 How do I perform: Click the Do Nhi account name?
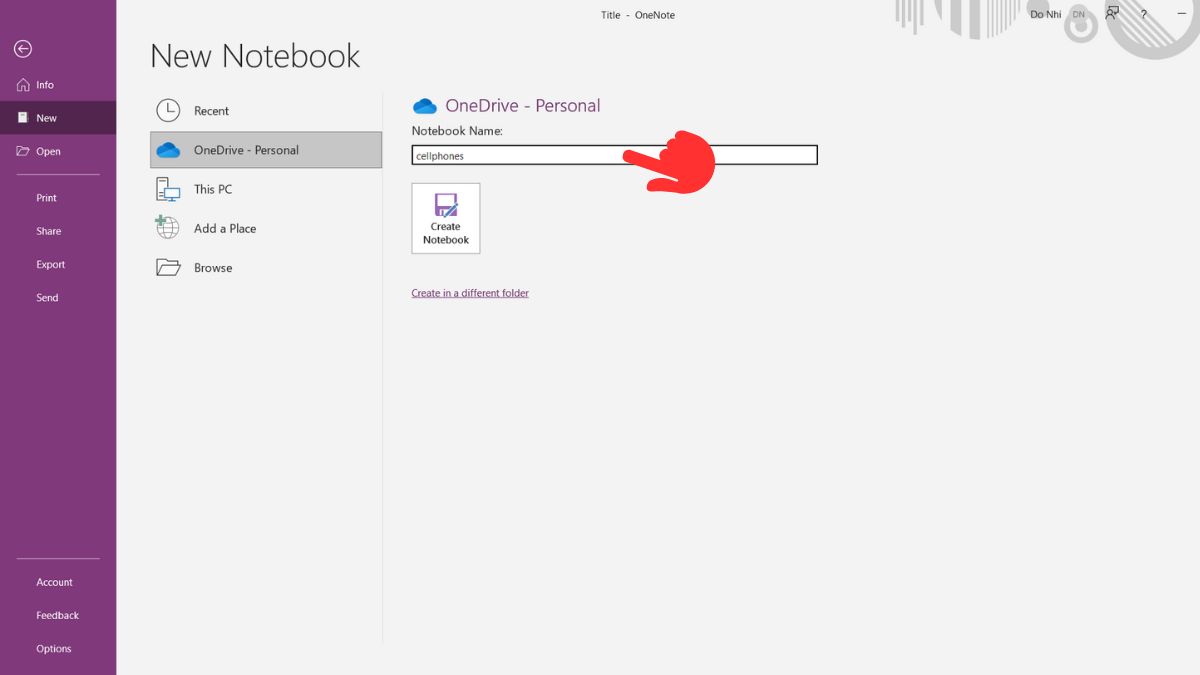point(1045,15)
